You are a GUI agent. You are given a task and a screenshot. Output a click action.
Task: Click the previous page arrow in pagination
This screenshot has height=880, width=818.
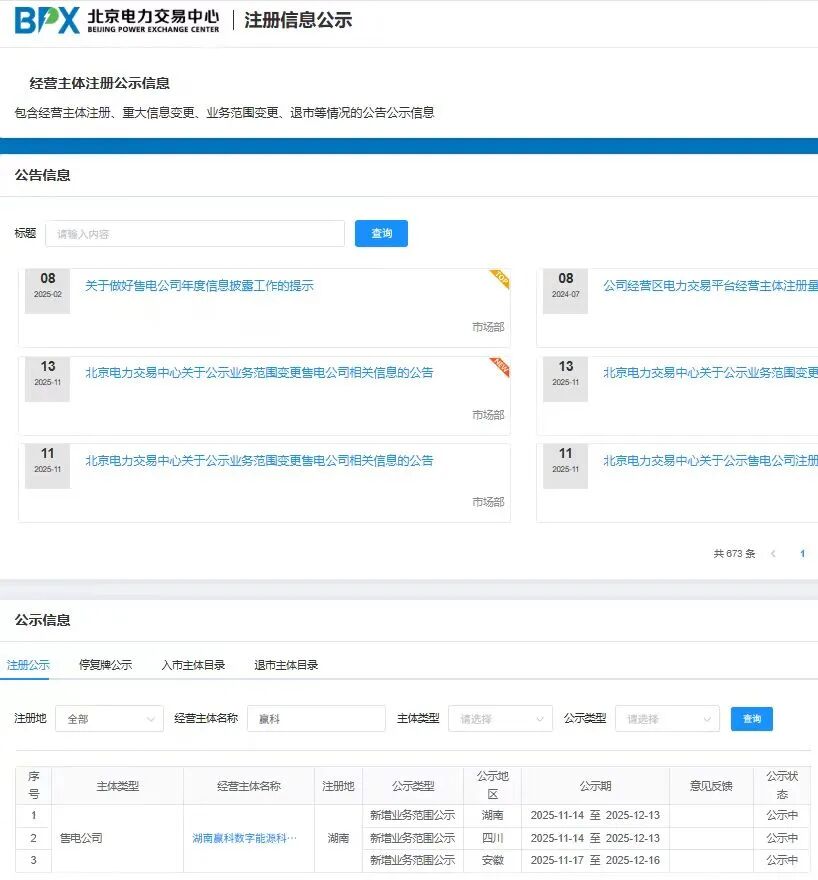tap(773, 554)
